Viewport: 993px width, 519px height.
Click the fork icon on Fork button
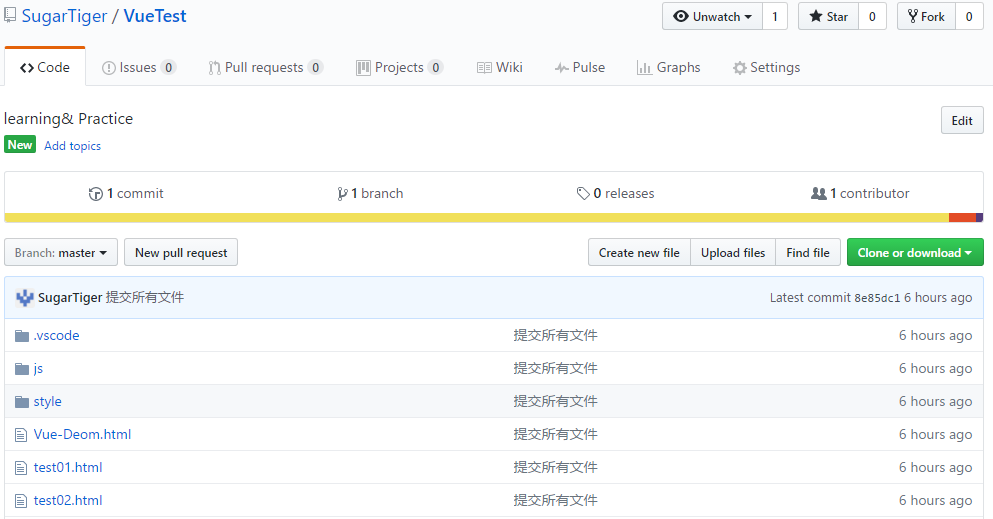913,16
